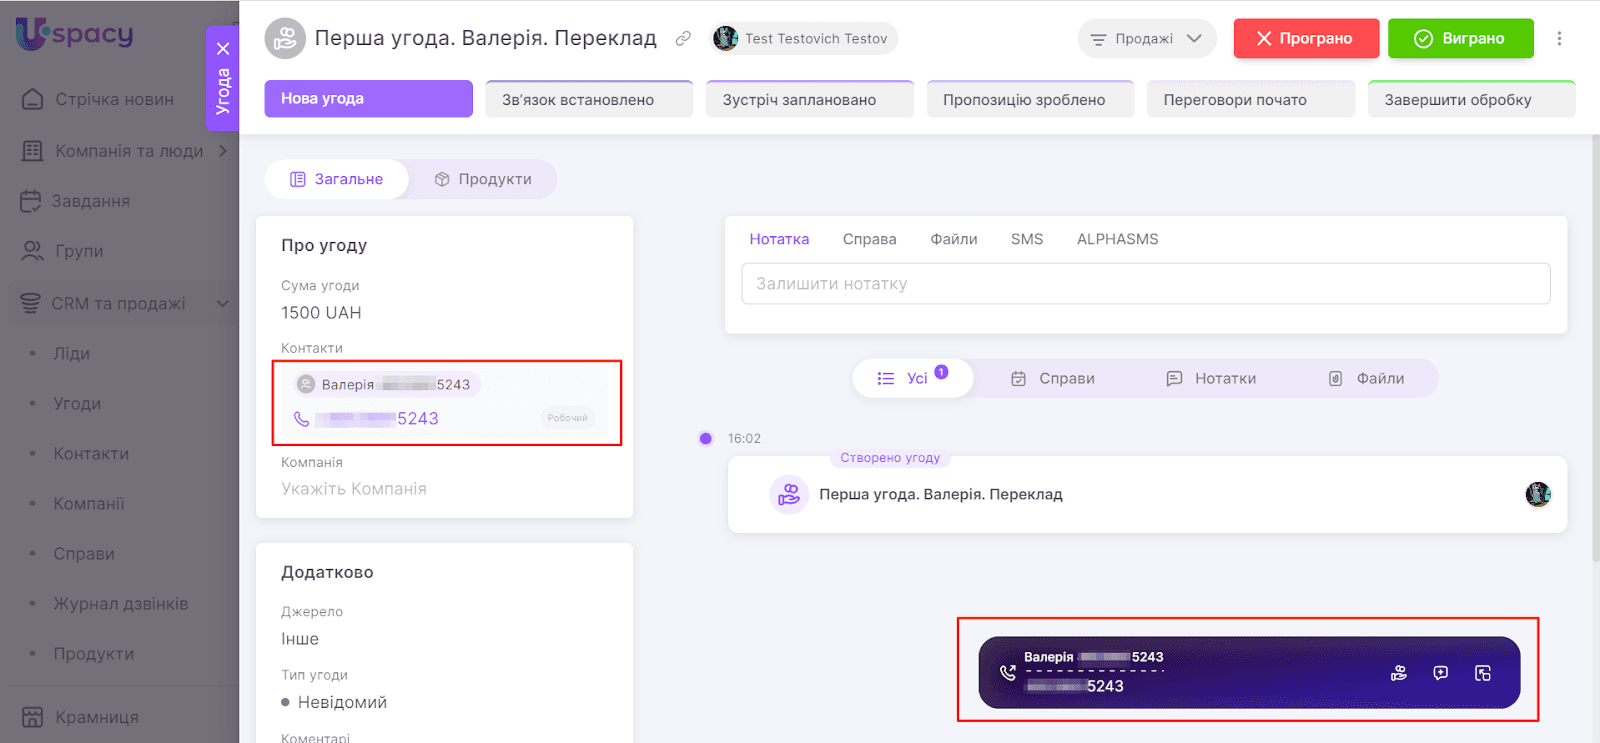Show only Нотатки in the activity filter
Image resolution: width=1600 pixels, height=743 pixels.
point(1211,379)
